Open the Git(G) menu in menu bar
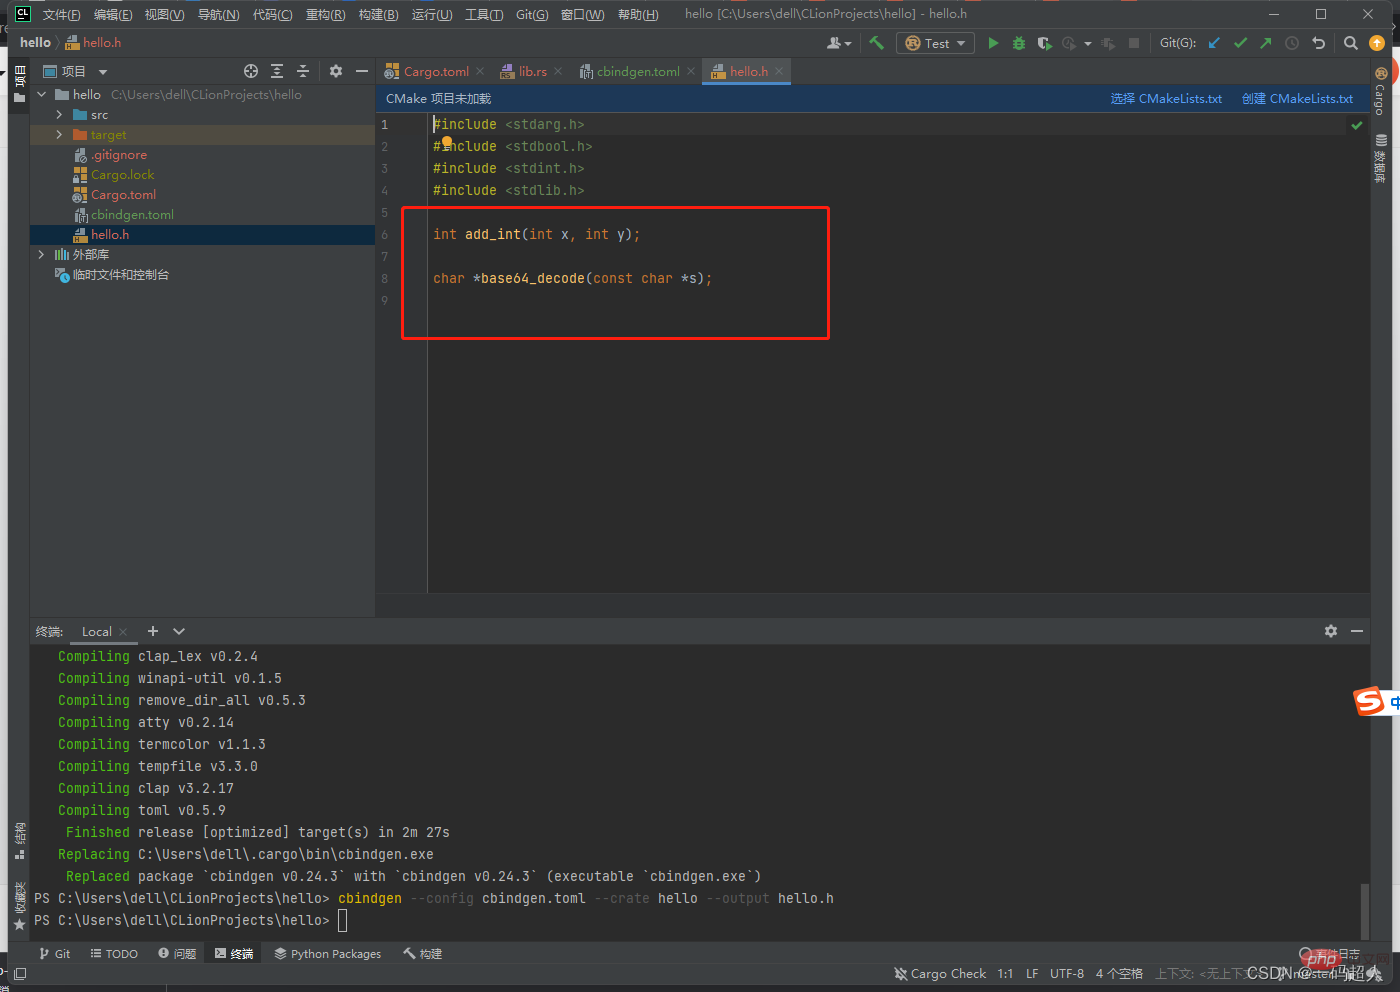 (x=531, y=14)
